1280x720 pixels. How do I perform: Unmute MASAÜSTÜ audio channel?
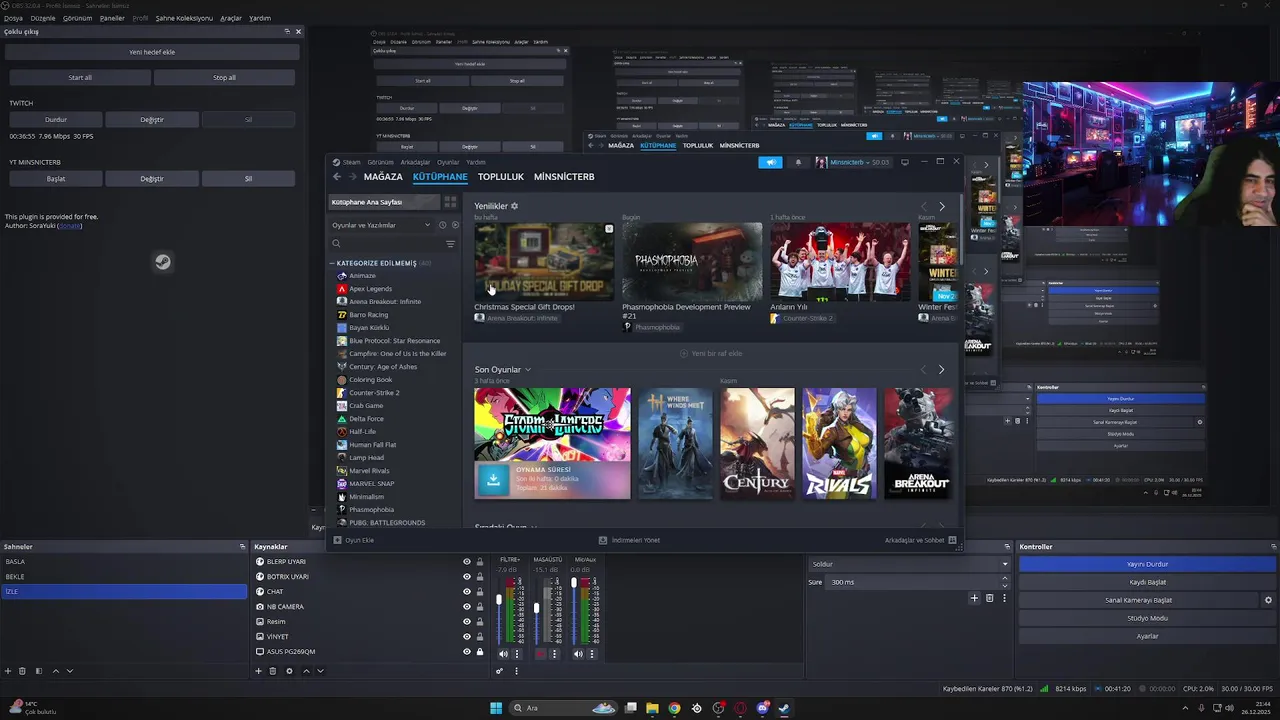(x=541, y=654)
